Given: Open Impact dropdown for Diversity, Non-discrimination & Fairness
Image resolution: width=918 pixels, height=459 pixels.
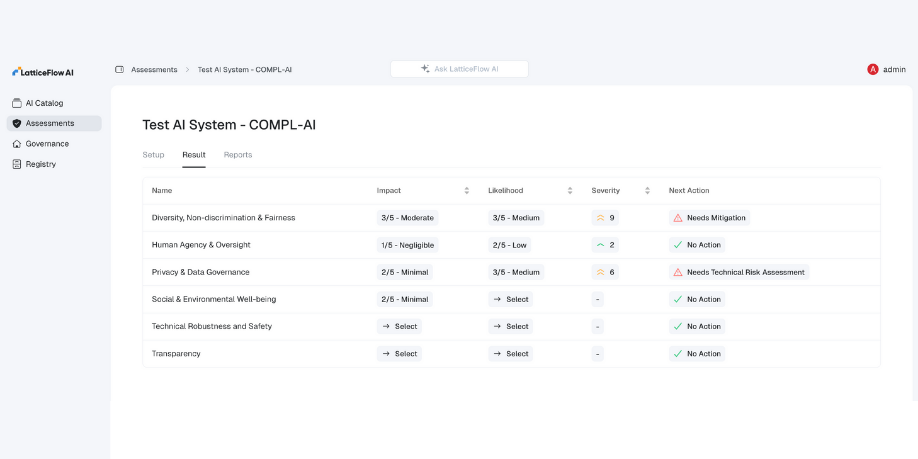Looking at the screenshot, I should 407,218.
